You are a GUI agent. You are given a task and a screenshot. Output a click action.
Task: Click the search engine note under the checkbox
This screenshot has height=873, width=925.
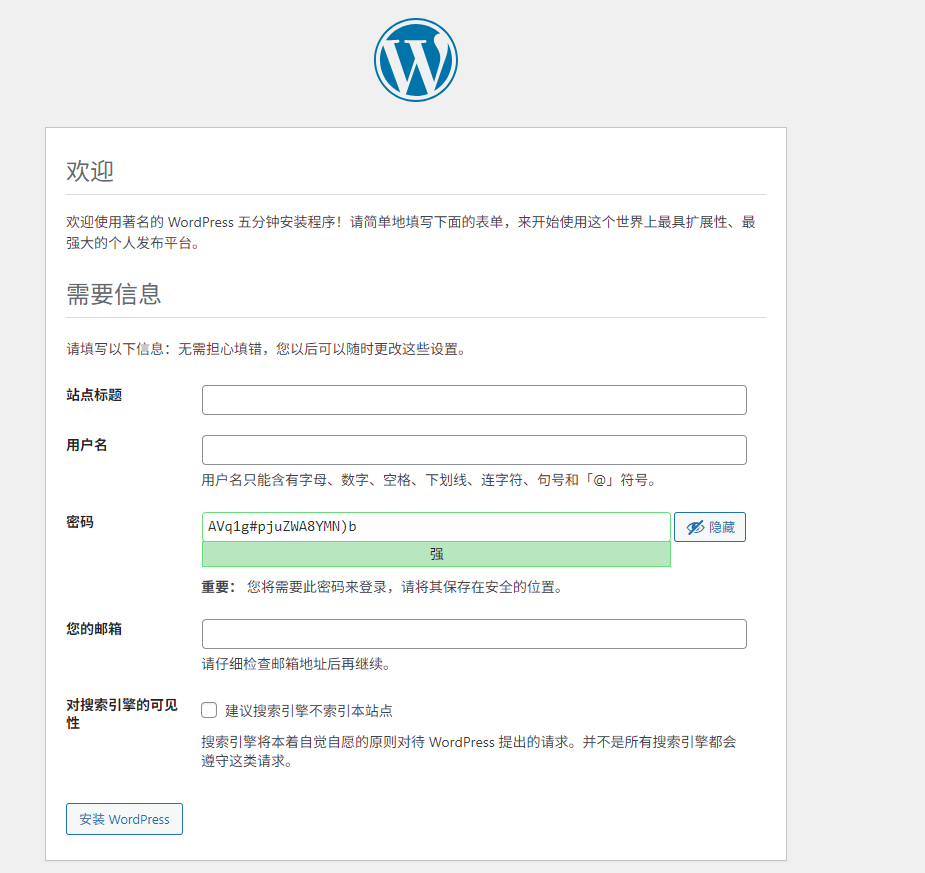[469, 751]
